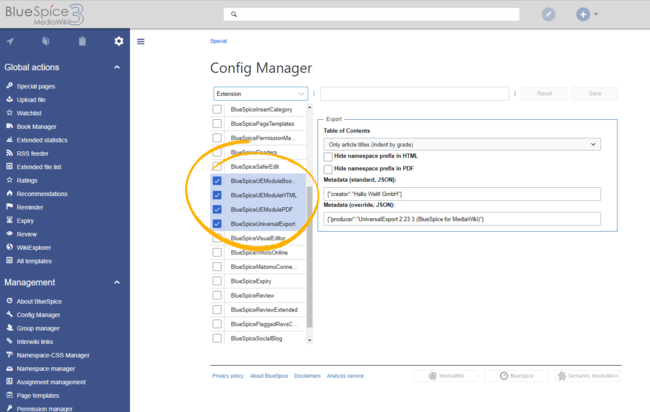Collapse the Global actions section
The height and width of the screenshot is (412, 650).
click(117, 67)
